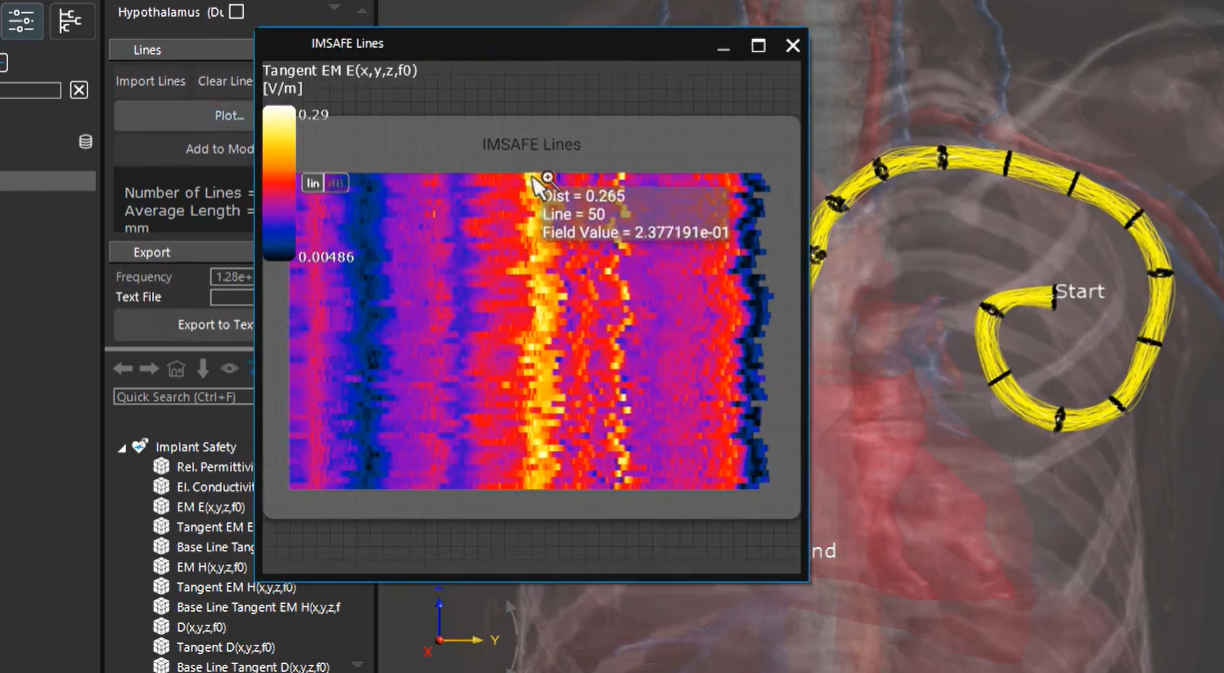Screen dimensions: 1224x673
Task: Click the cube icon beside Tangent D(x,y,z,f0)
Action: coord(161,647)
